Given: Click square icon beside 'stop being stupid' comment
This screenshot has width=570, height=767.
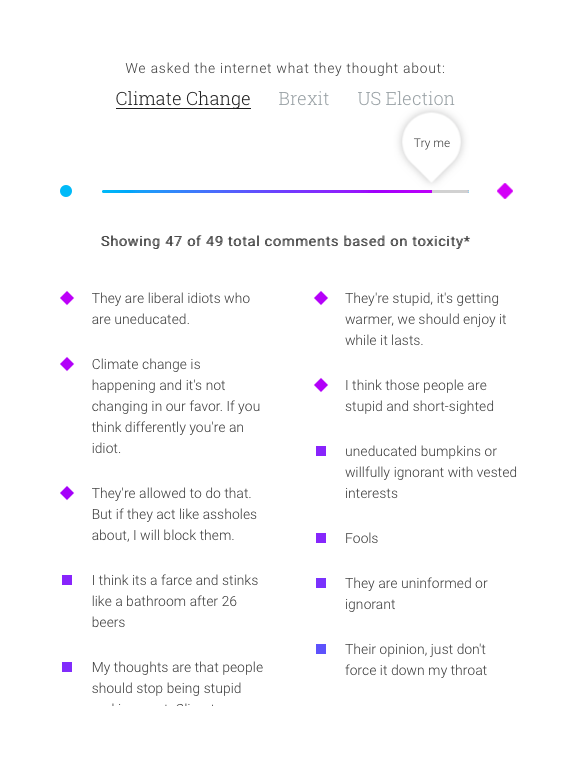Looking at the screenshot, I should pyautogui.click(x=67, y=667).
